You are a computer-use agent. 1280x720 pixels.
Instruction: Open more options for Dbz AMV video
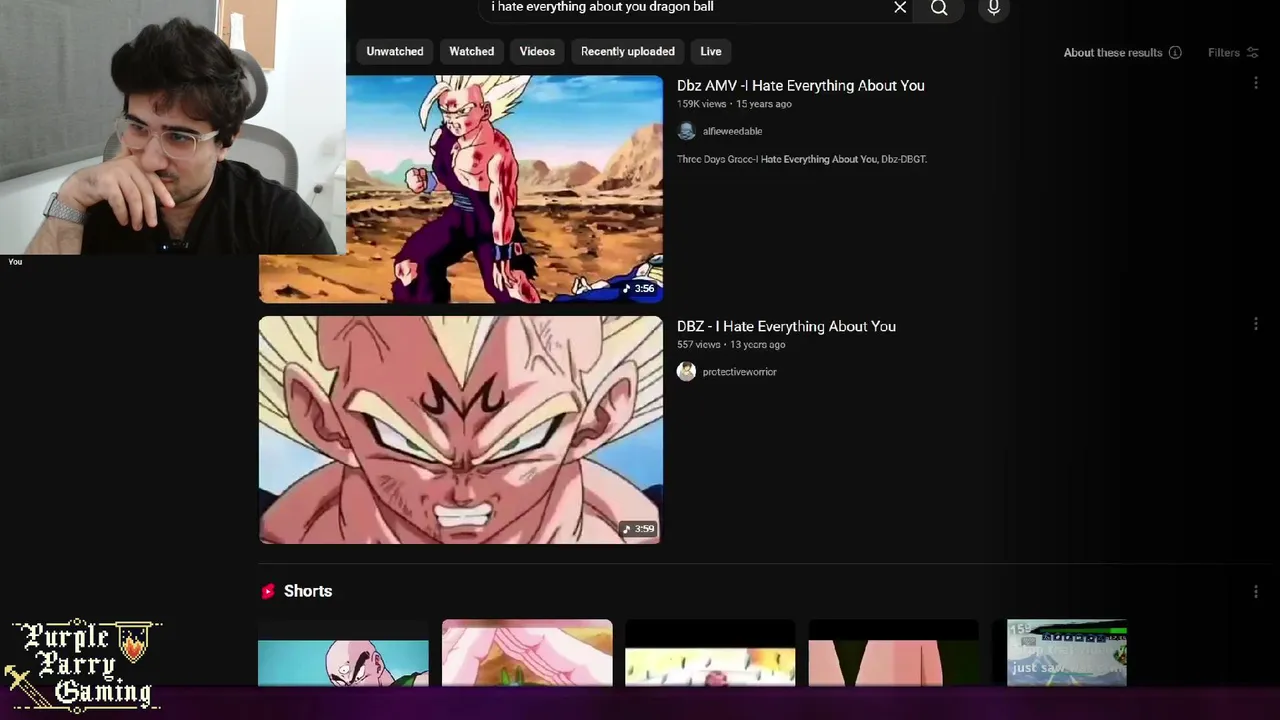1256,83
